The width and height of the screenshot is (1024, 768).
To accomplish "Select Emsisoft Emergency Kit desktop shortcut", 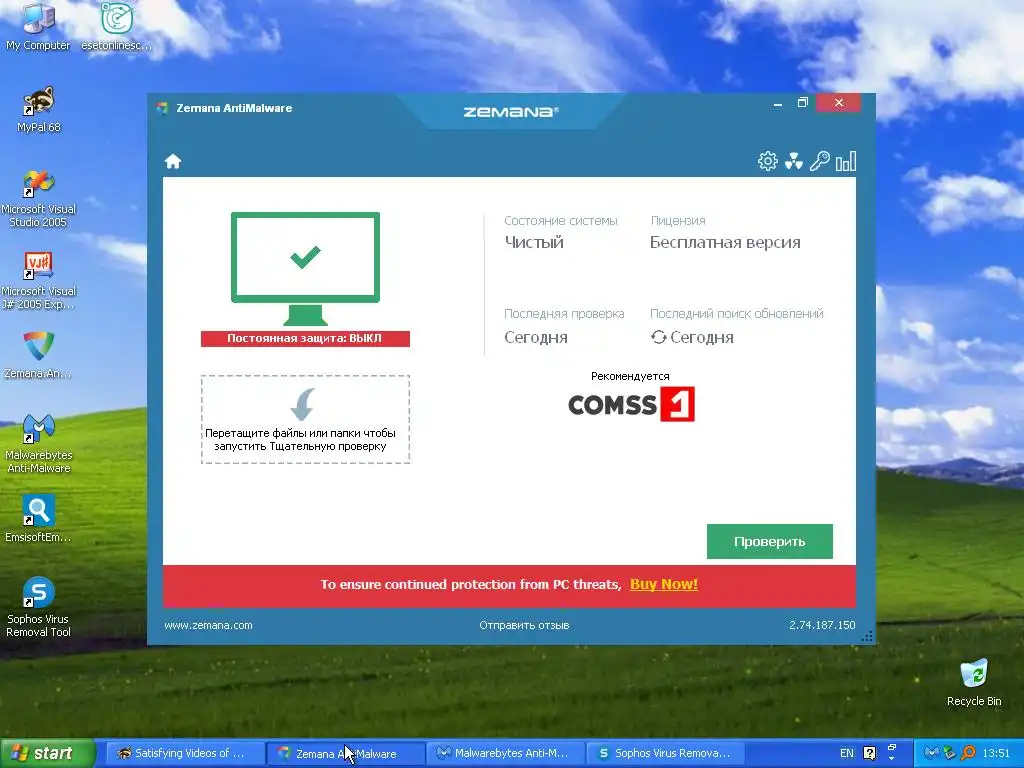I will coord(38,519).
